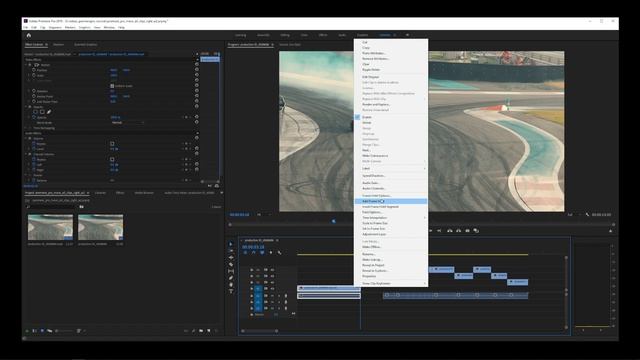
Task: Click the timeline horizontal zoom scroll bar
Action: tap(260, 331)
